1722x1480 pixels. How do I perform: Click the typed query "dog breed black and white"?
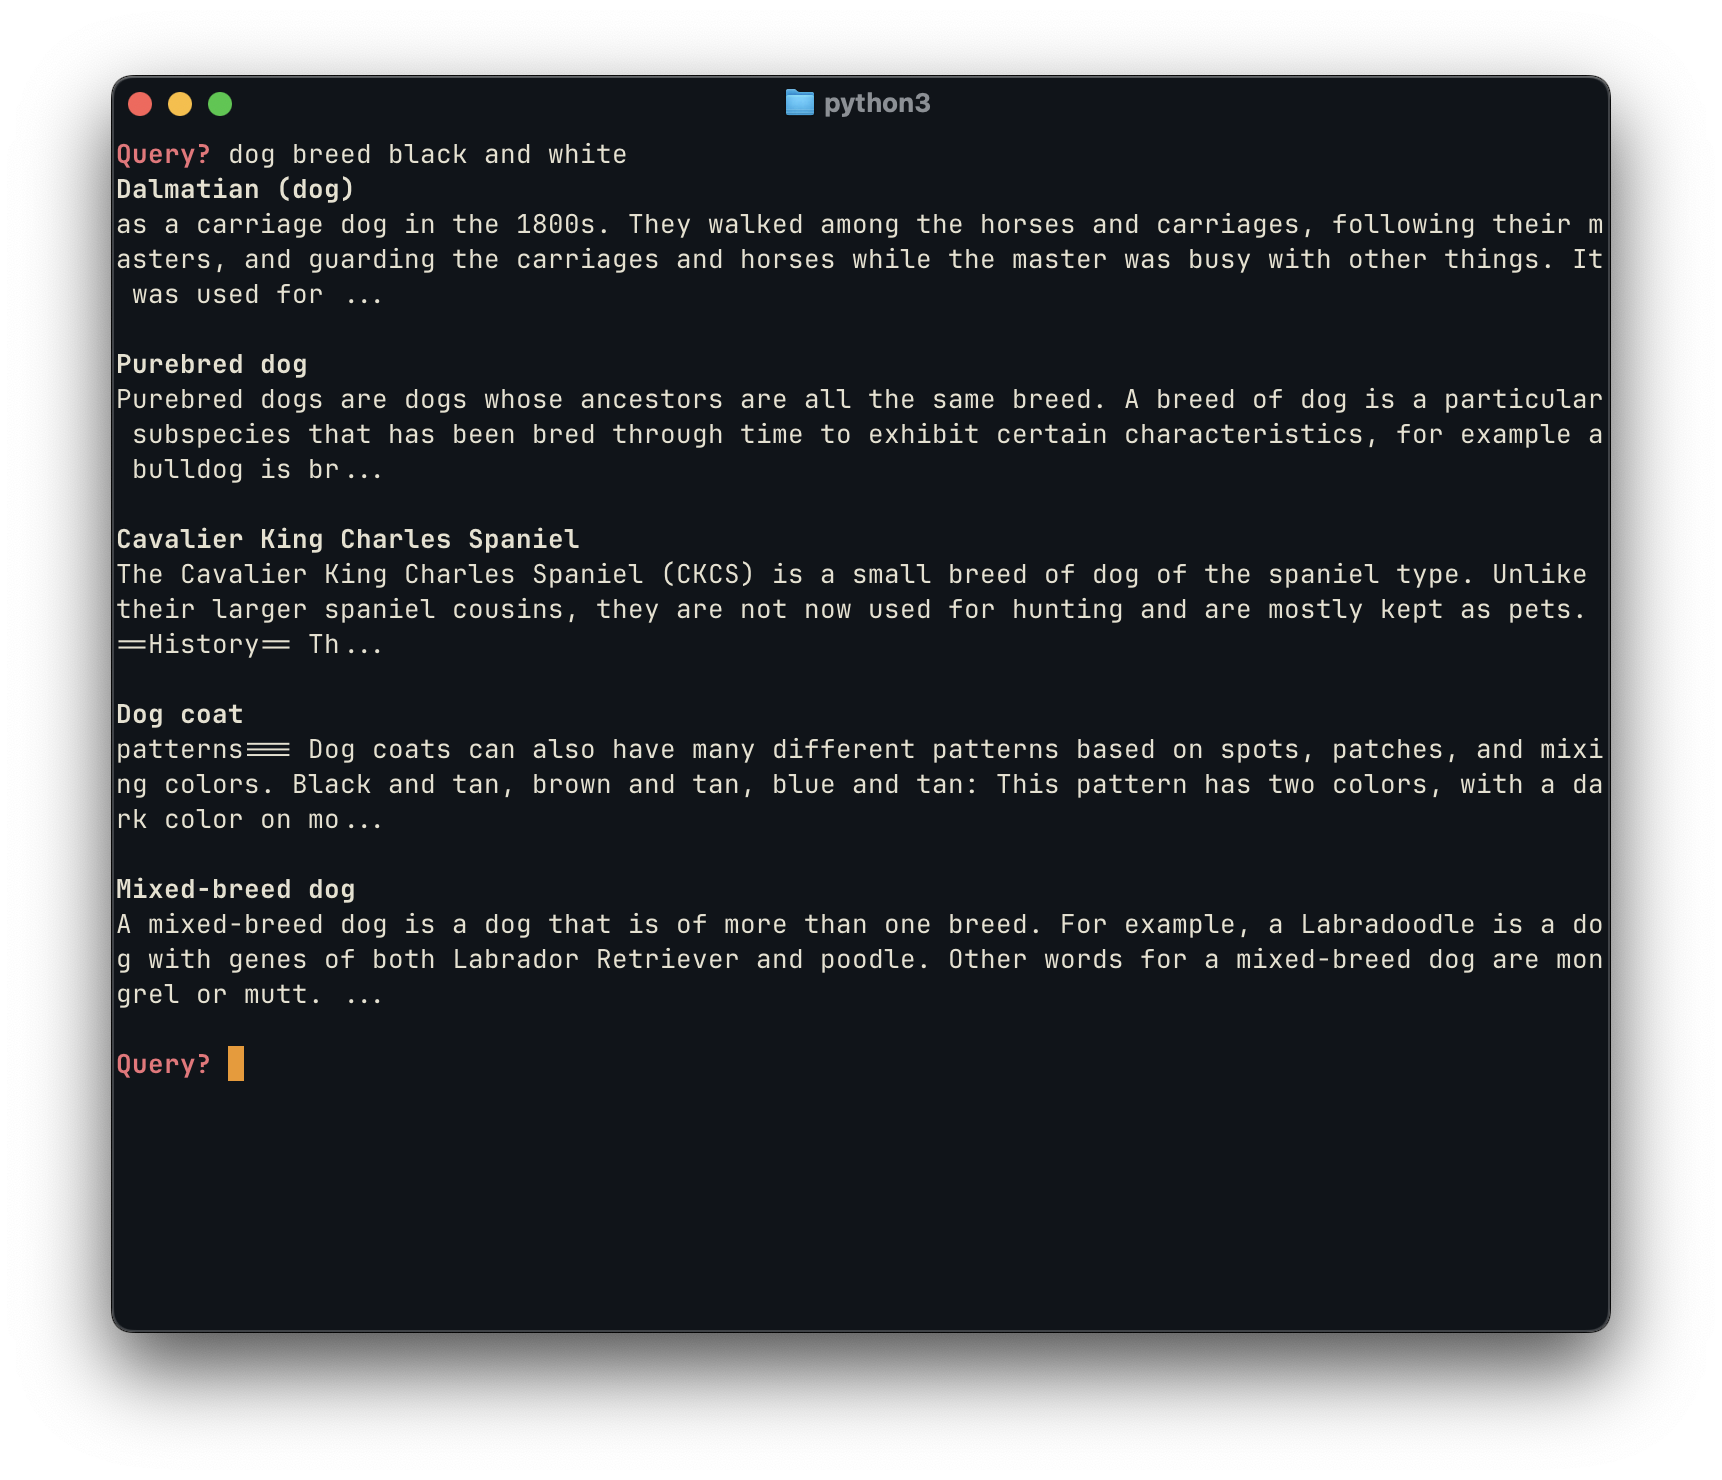coord(427,154)
